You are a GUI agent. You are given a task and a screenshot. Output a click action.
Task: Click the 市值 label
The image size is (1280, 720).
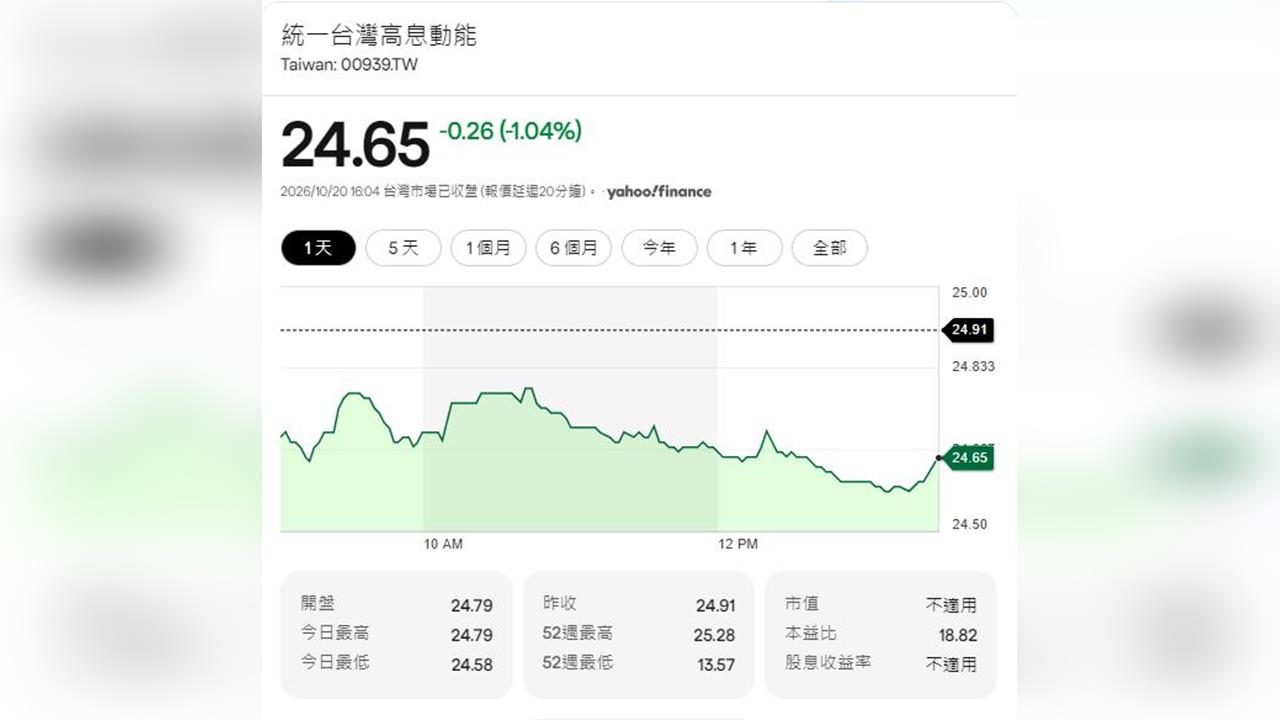pos(802,604)
